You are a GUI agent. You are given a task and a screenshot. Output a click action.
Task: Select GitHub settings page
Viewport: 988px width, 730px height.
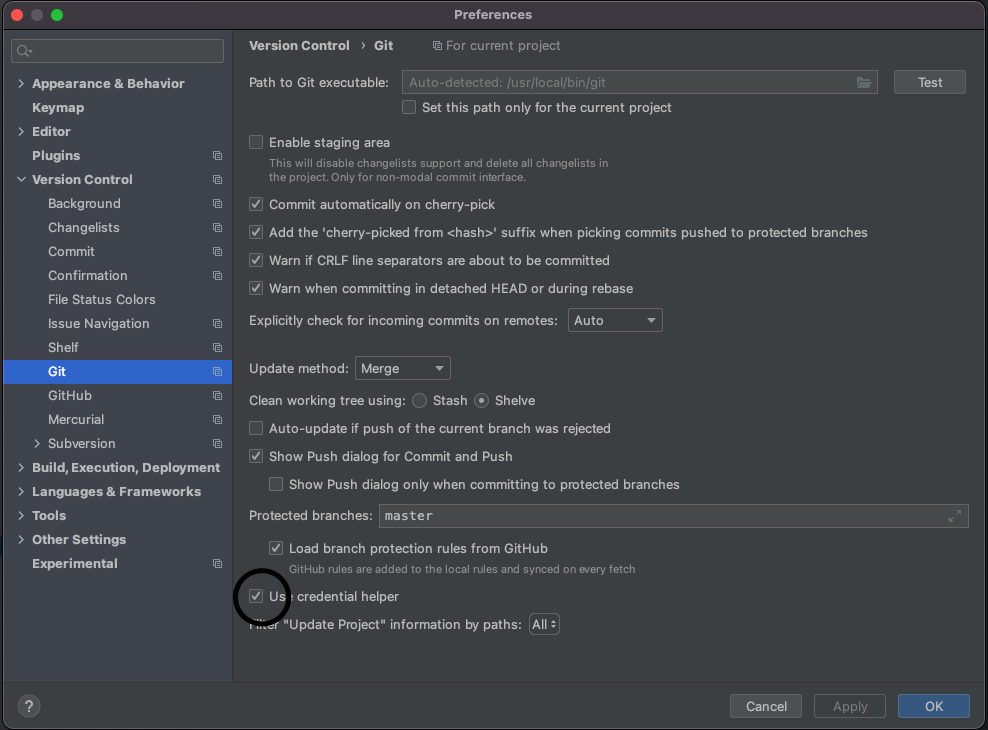click(70, 396)
